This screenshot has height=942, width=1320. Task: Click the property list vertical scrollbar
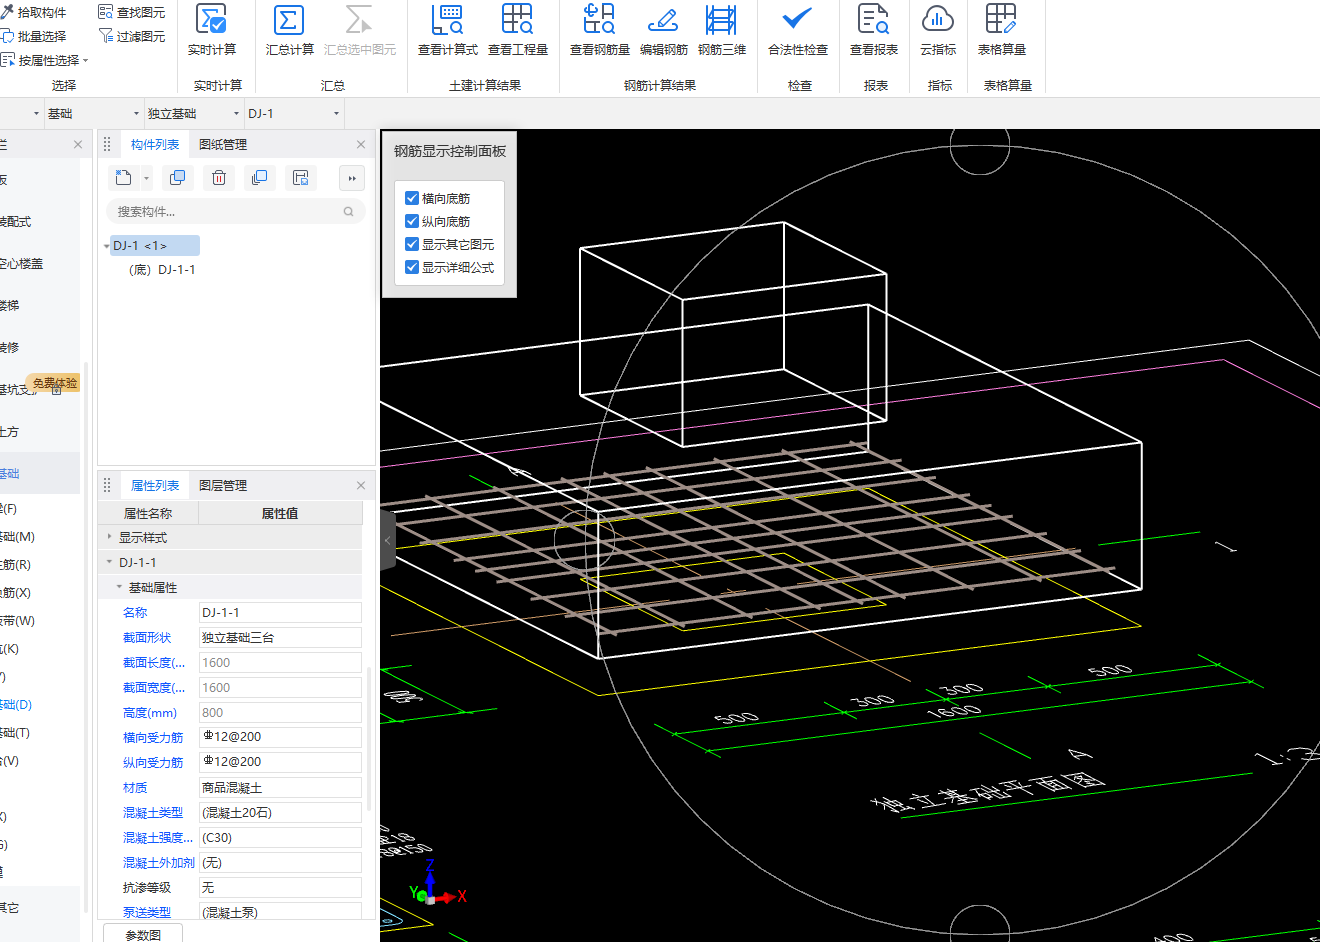pyautogui.click(x=370, y=738)
